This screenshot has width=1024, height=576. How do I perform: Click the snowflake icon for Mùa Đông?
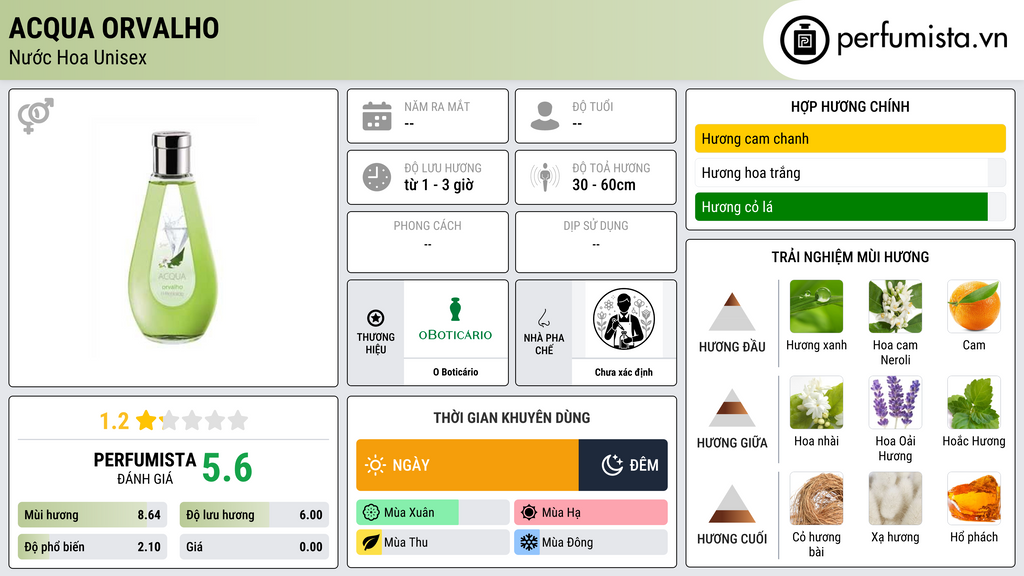click(528, 542)
